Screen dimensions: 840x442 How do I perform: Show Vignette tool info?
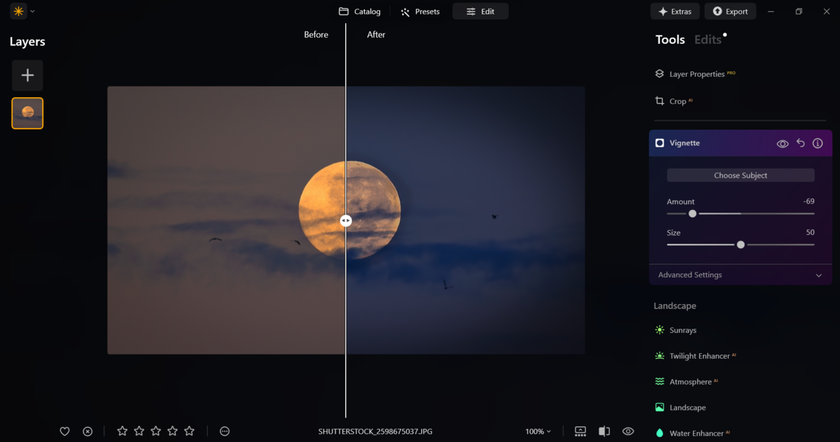818,143
